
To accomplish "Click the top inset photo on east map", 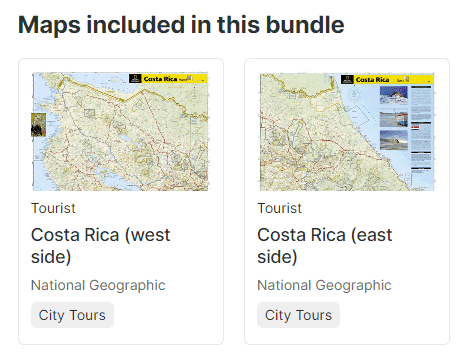I will tap(394, 95).
